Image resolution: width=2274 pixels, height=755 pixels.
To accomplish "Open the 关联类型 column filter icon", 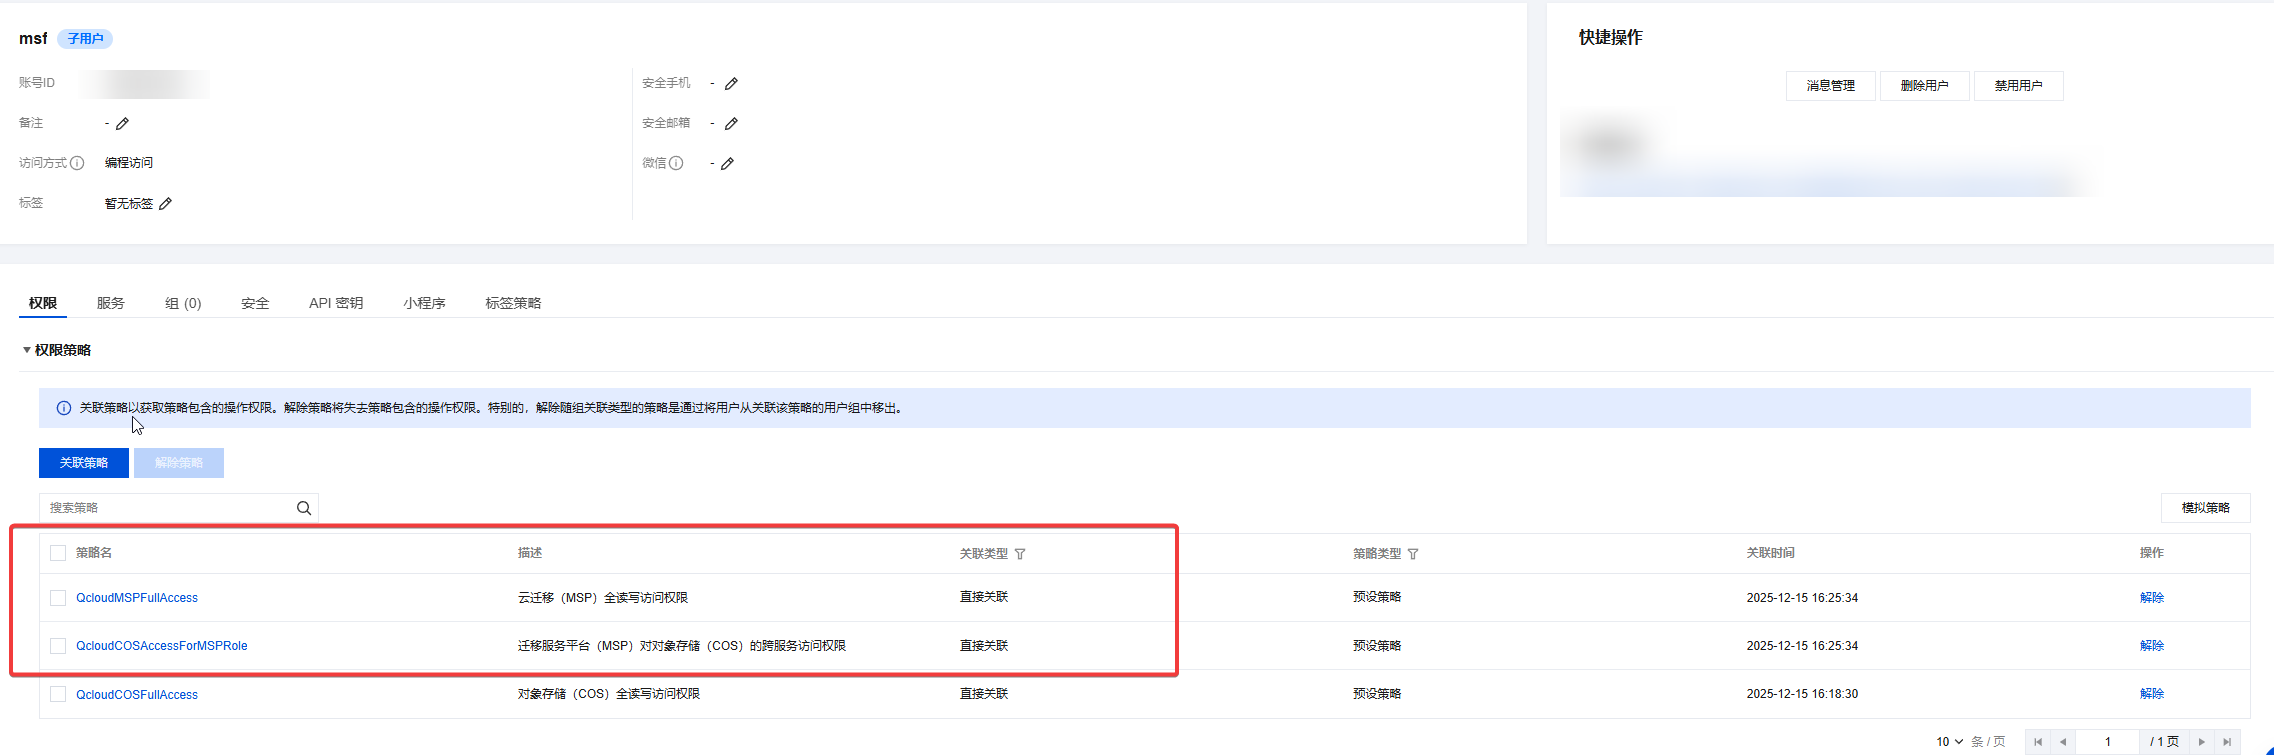I will [x=1020, y=554].
